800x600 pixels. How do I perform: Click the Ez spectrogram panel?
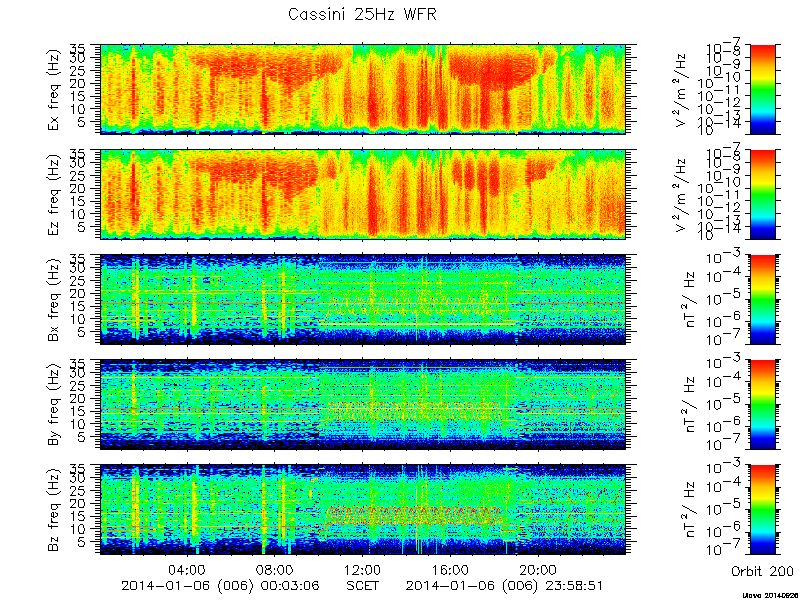pos(363,194)
